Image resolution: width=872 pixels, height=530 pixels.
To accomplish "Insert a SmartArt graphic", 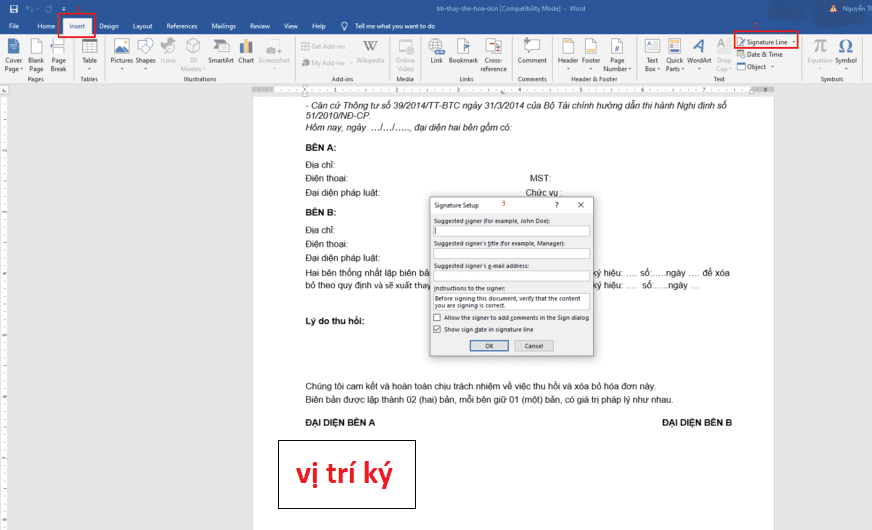I will click(x=221, y=53).
